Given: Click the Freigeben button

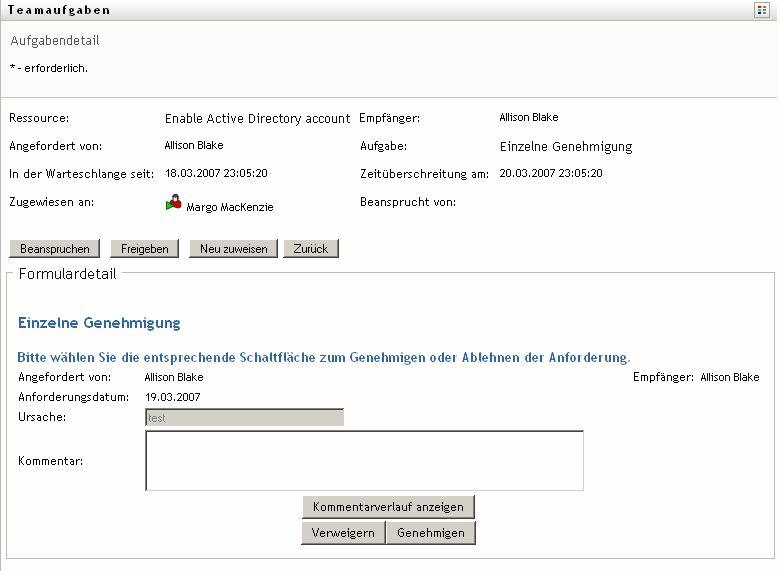Looking at the screenshot, I should click(x=145, y=249).
